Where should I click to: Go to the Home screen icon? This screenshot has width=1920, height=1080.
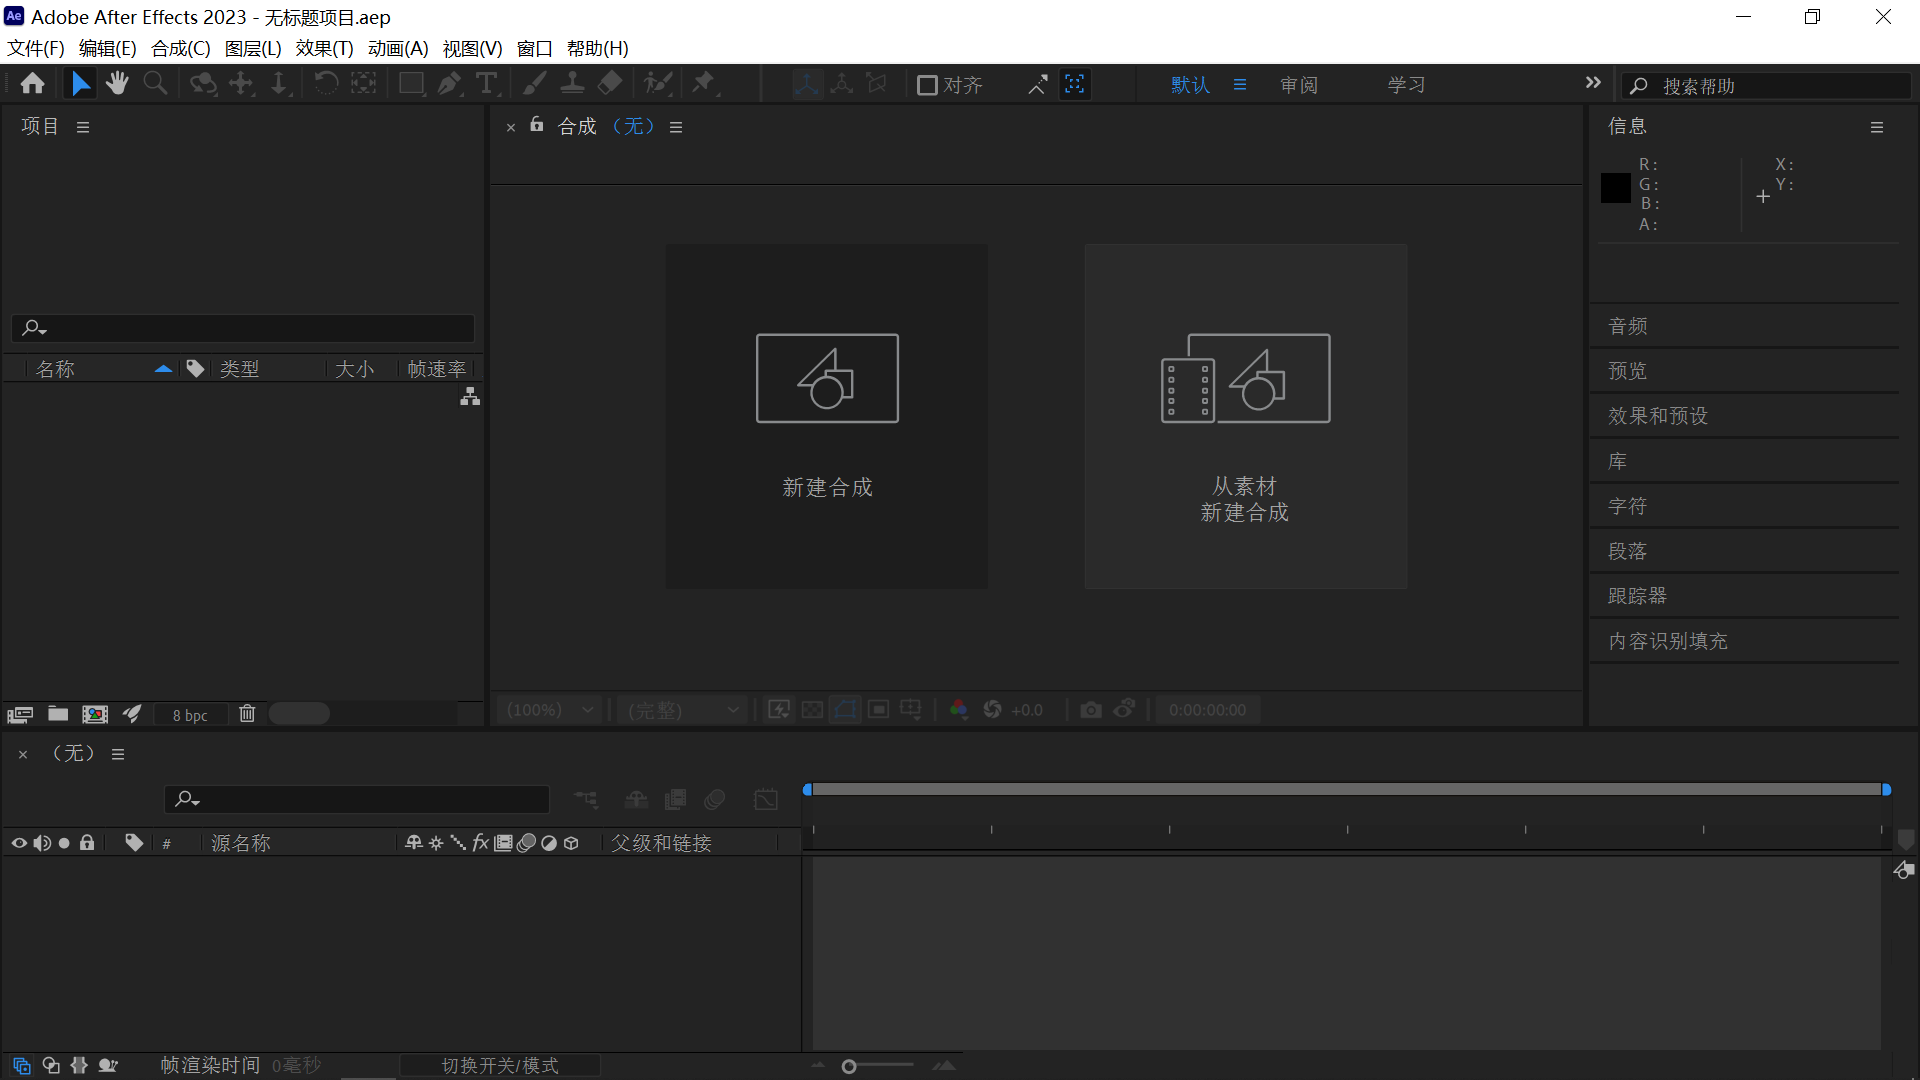32,84
